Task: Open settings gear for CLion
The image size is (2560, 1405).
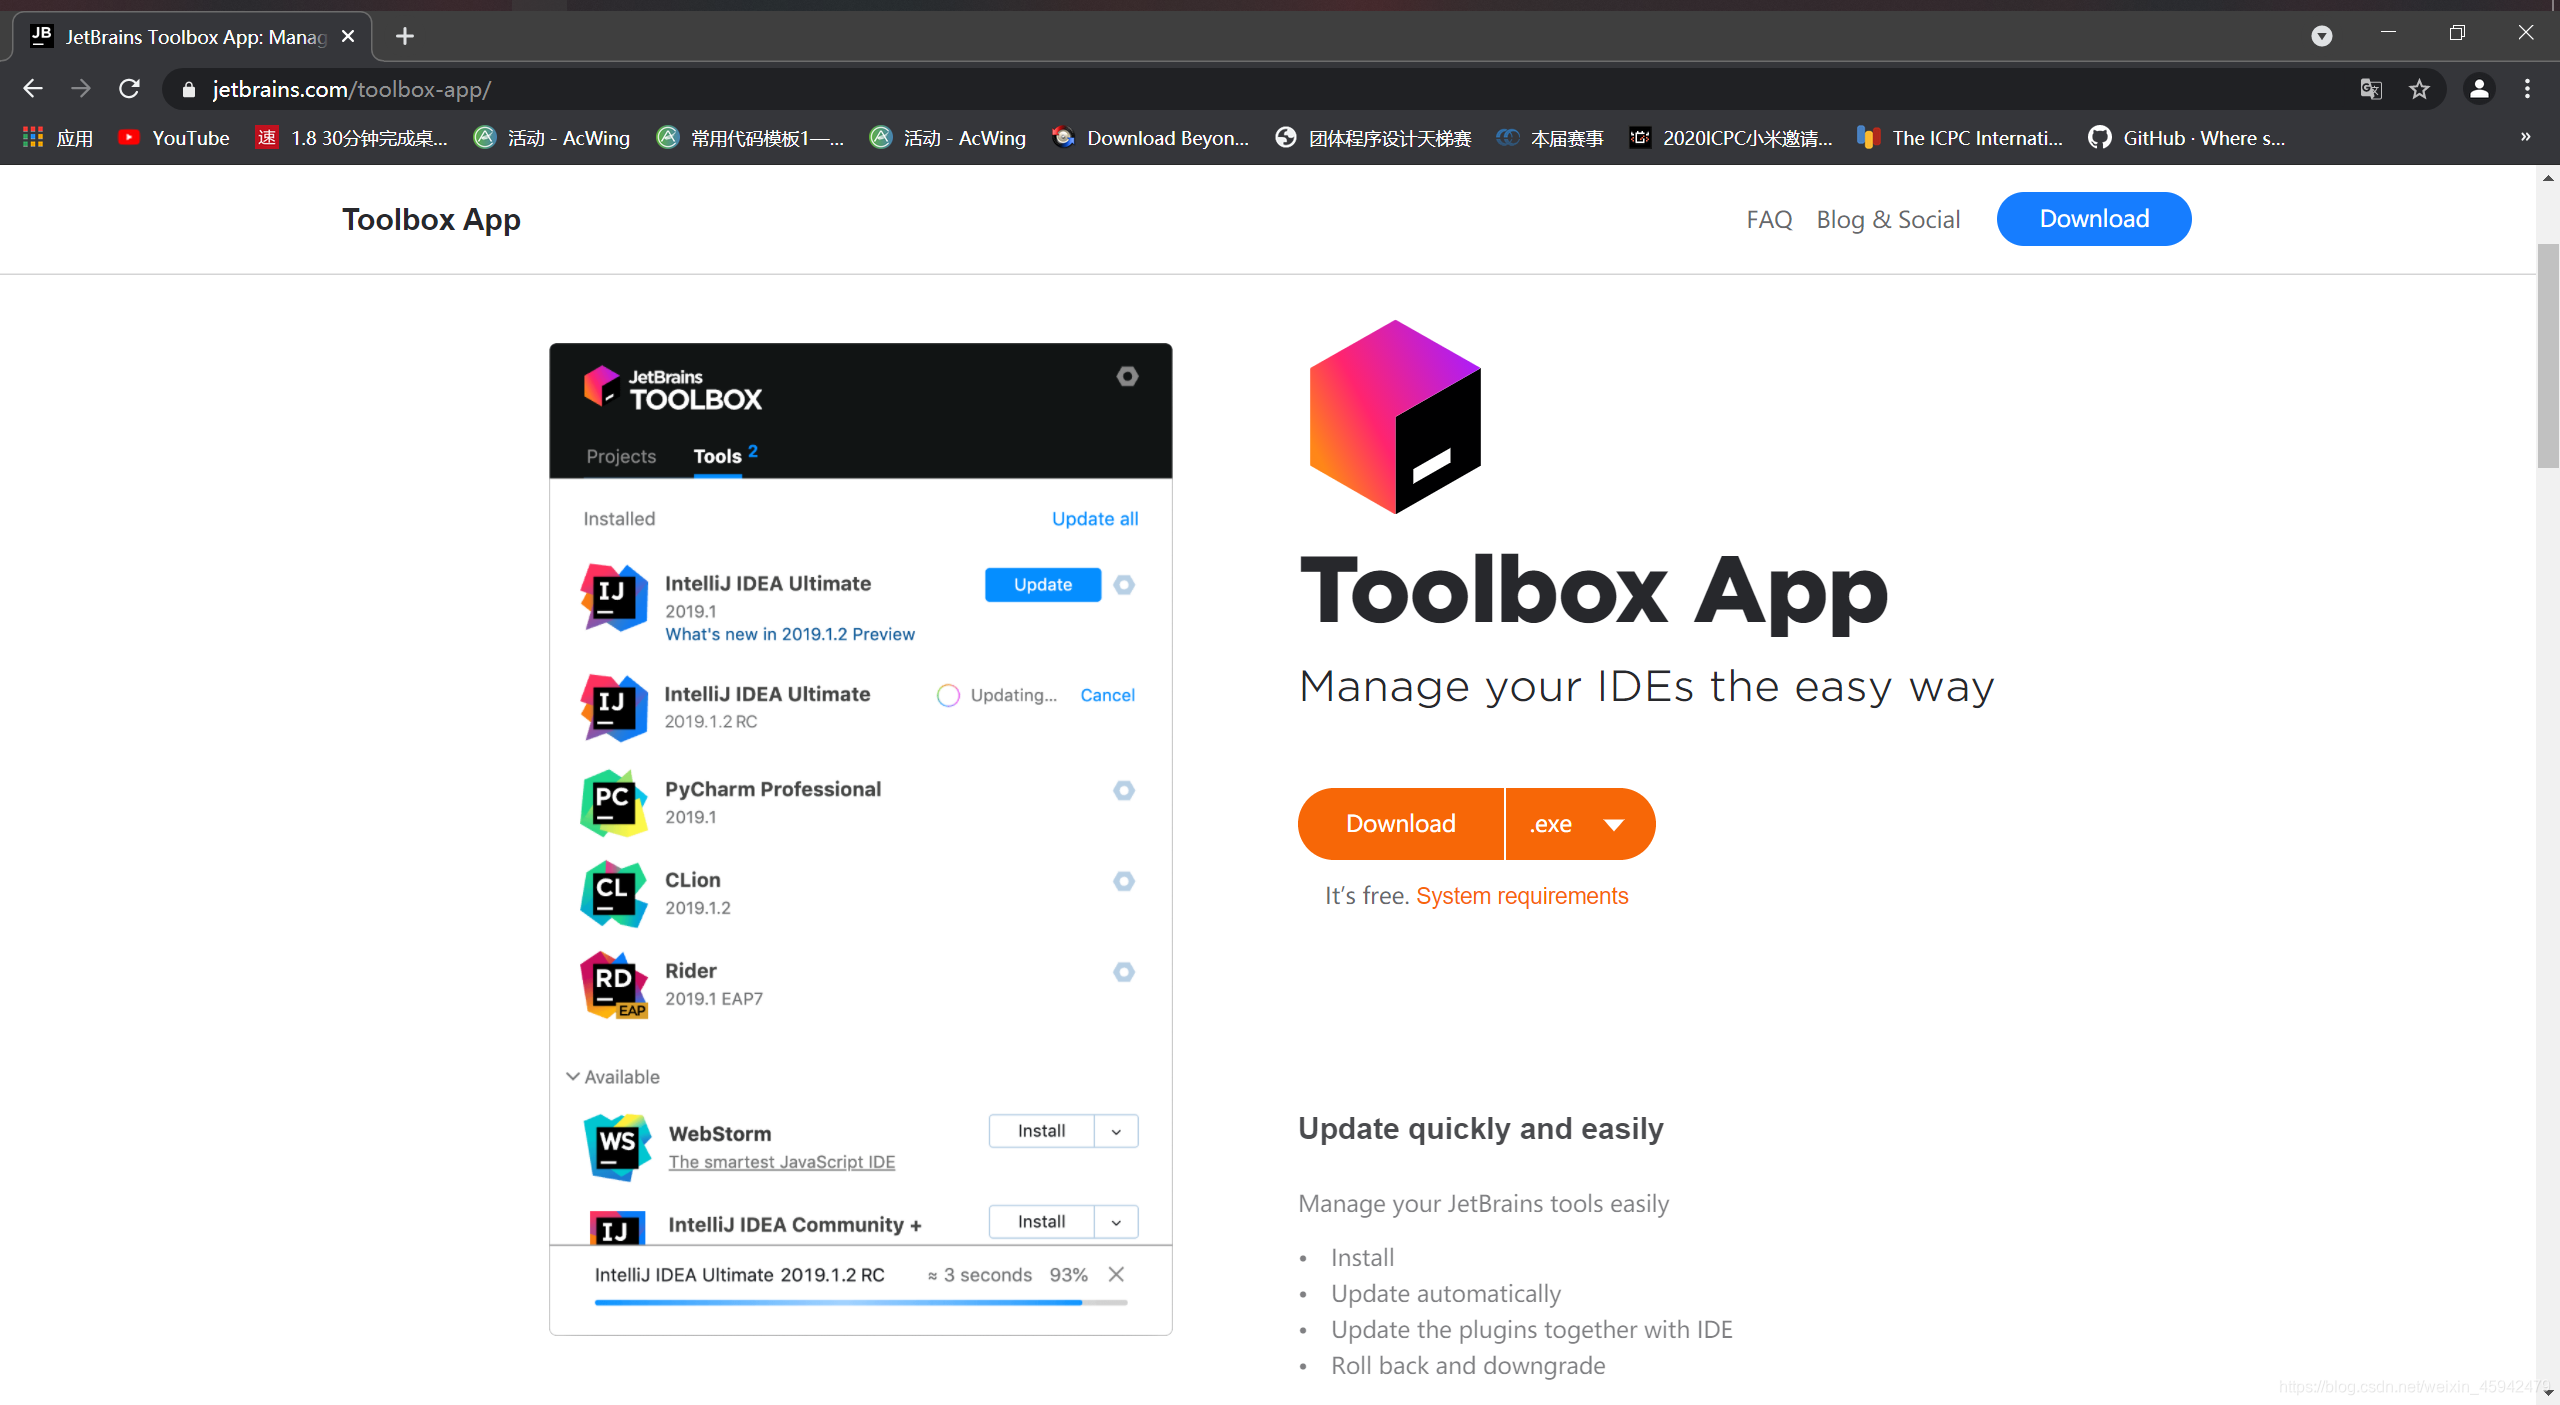Action: pos(1124,881)
